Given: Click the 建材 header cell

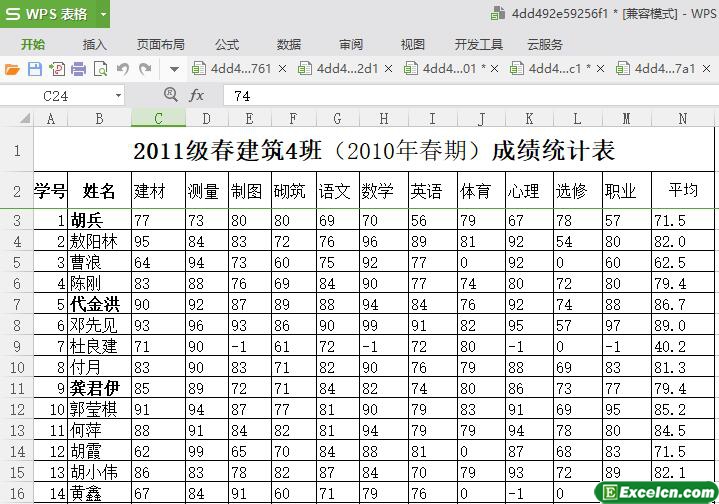Looking at the screenshot, I should point(158,190).
